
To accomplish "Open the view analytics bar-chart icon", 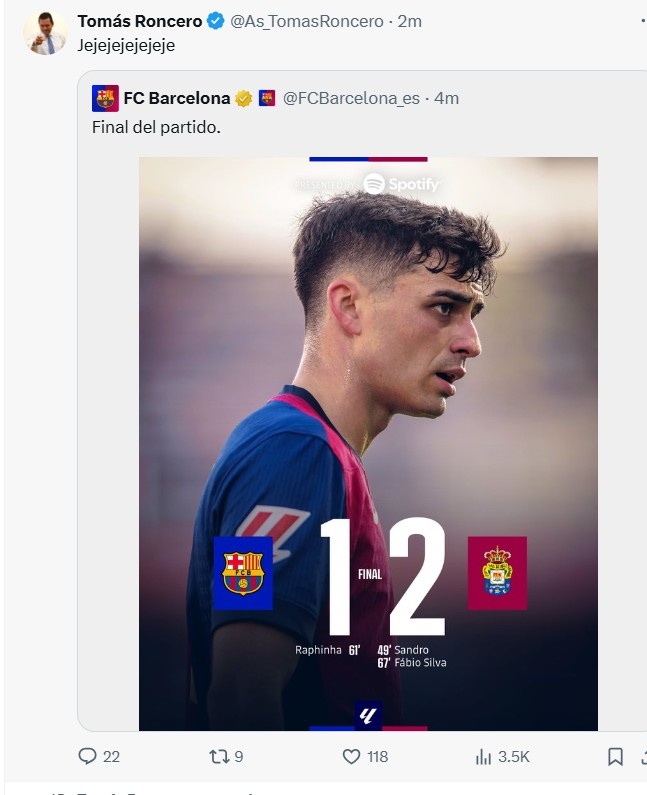I will click(484, 757).
